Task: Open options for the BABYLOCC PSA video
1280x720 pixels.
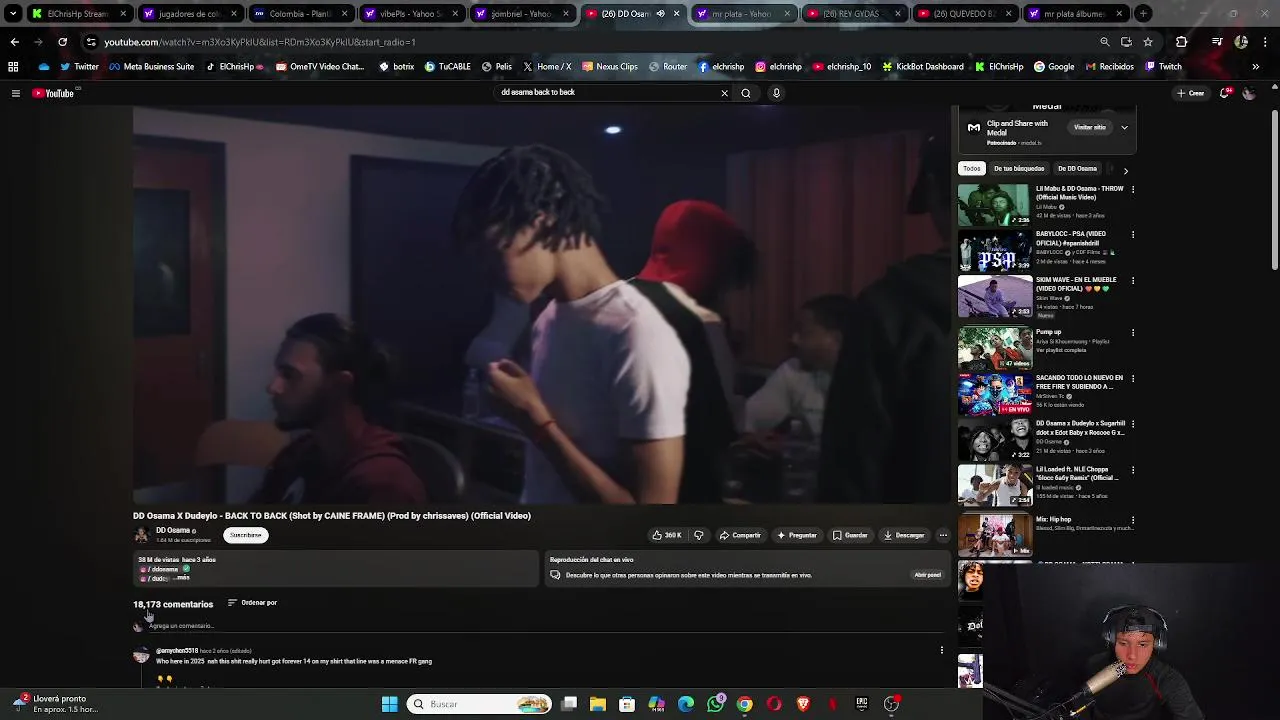Action: (x=1133, y=235)
